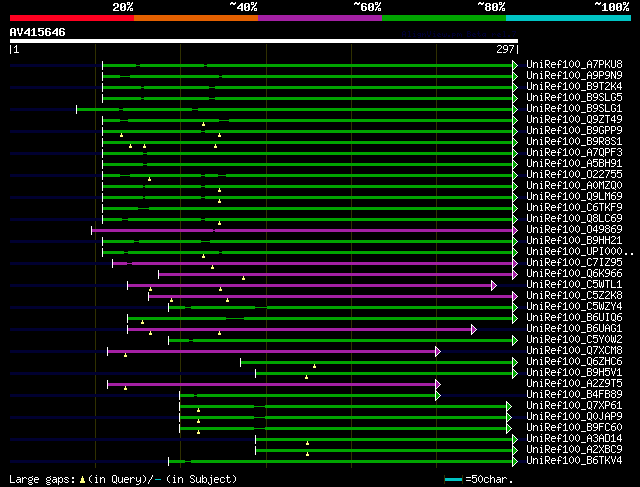Click the white AV415646 query sequence bar
This screenshot has width=640, height=487.
point(264,41)
